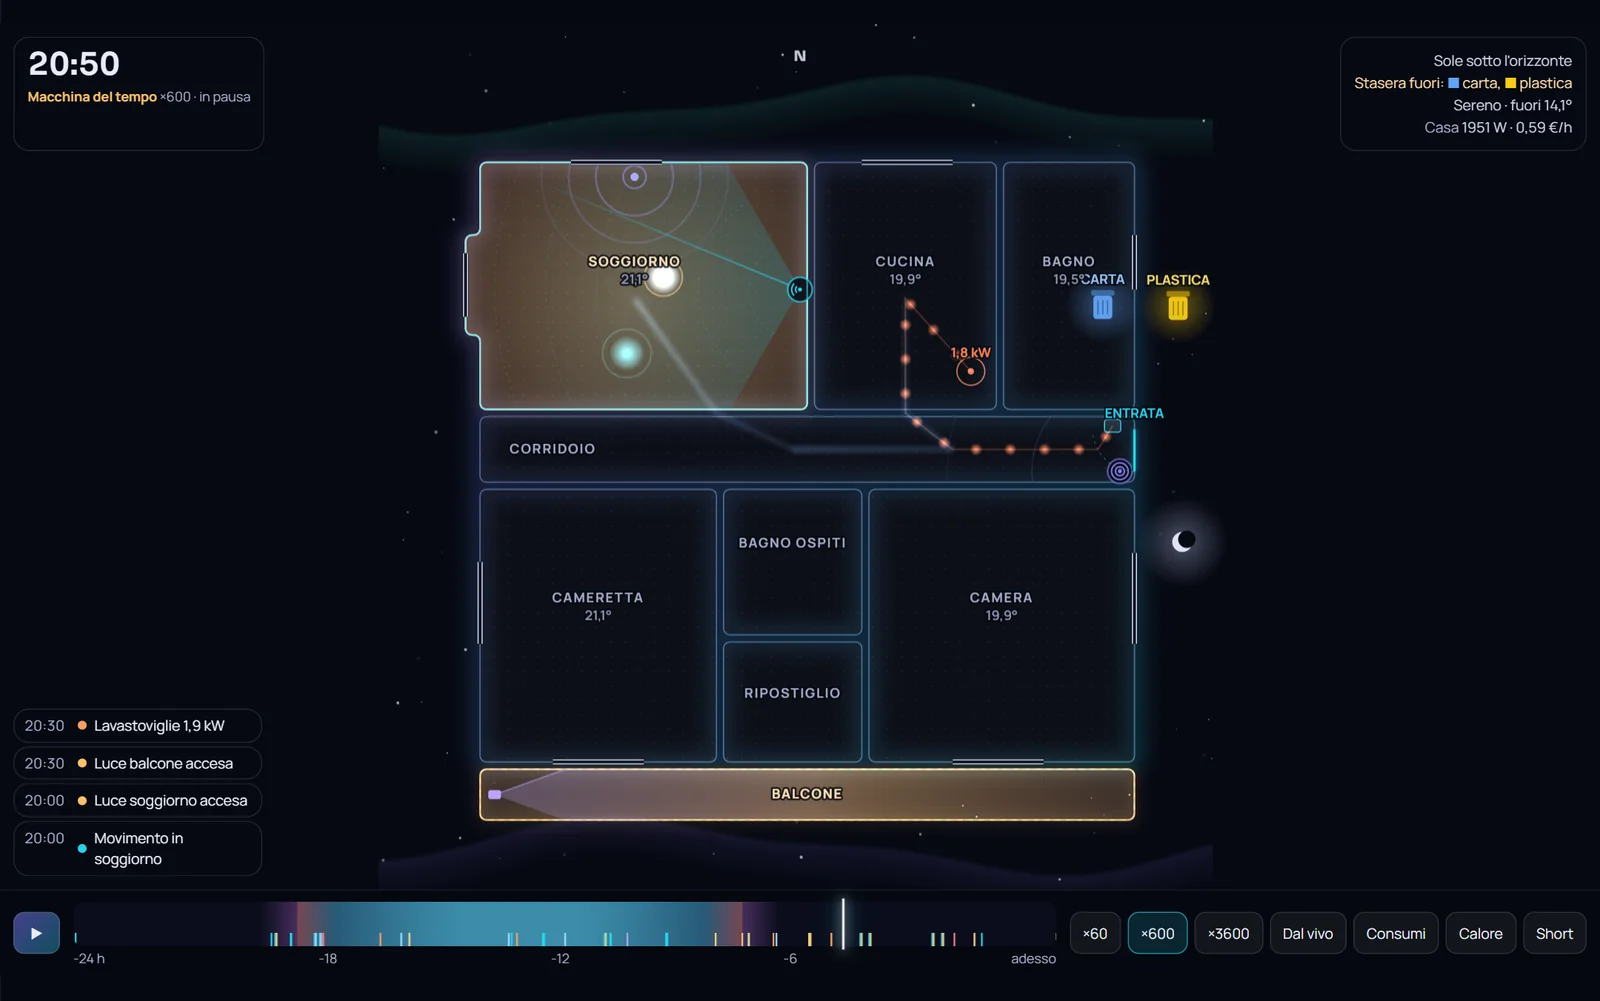Screen dimensions: 1600x1001
Task: Click 'Sole sotto l'orizzonte' status text
Action: 1502,61
